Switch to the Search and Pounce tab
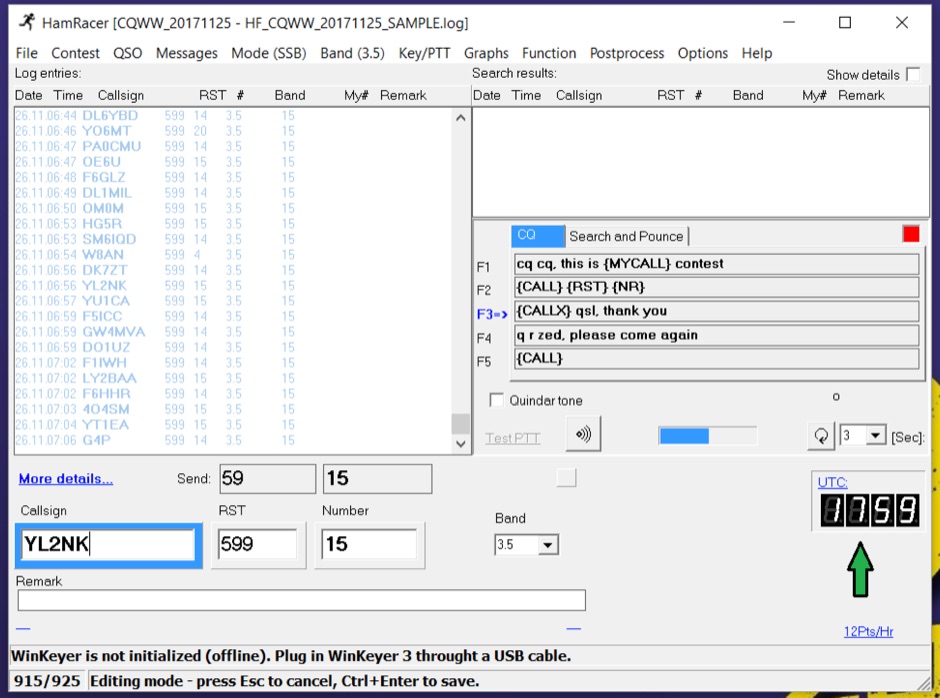 coord(626,237)
